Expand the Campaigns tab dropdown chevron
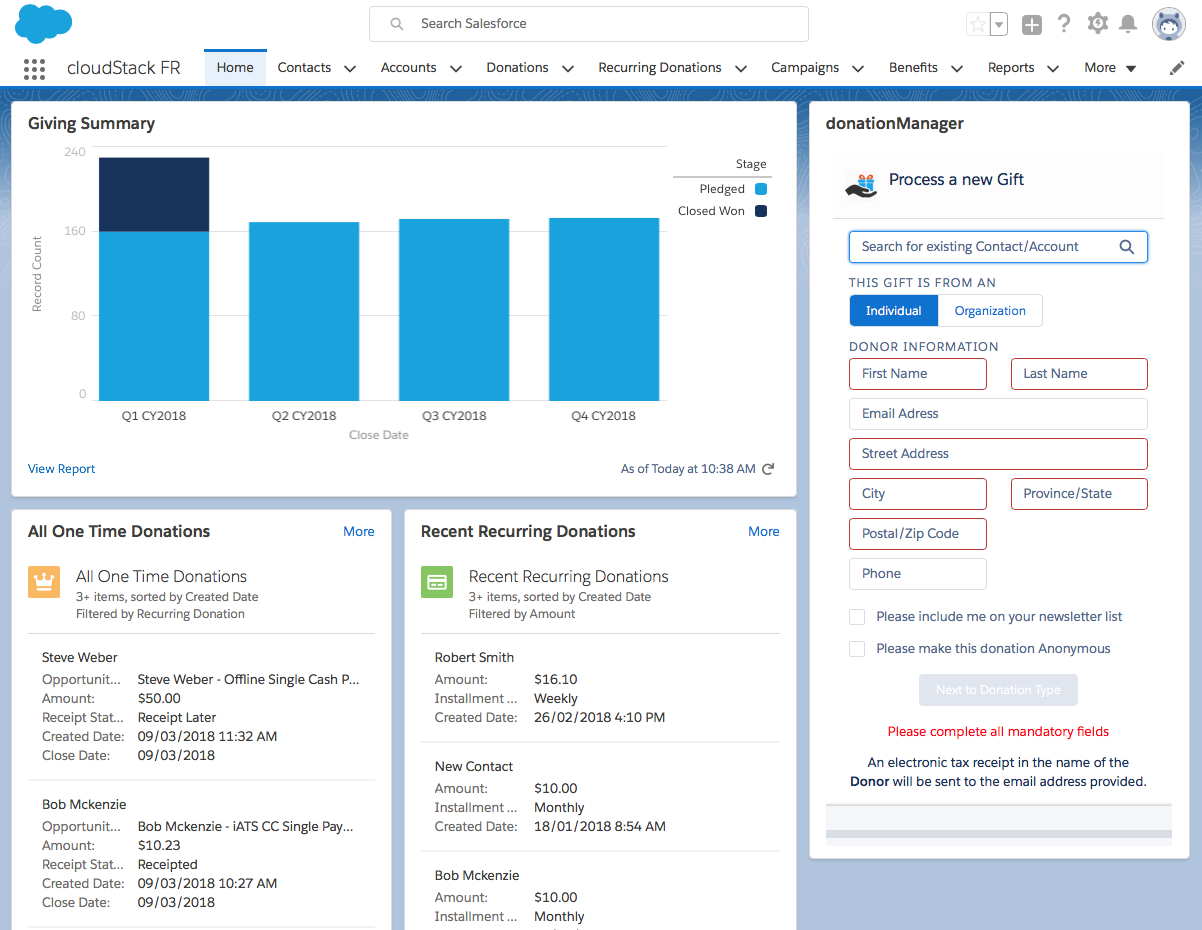This screenshot has height=930, width=1202. (858, 69)
